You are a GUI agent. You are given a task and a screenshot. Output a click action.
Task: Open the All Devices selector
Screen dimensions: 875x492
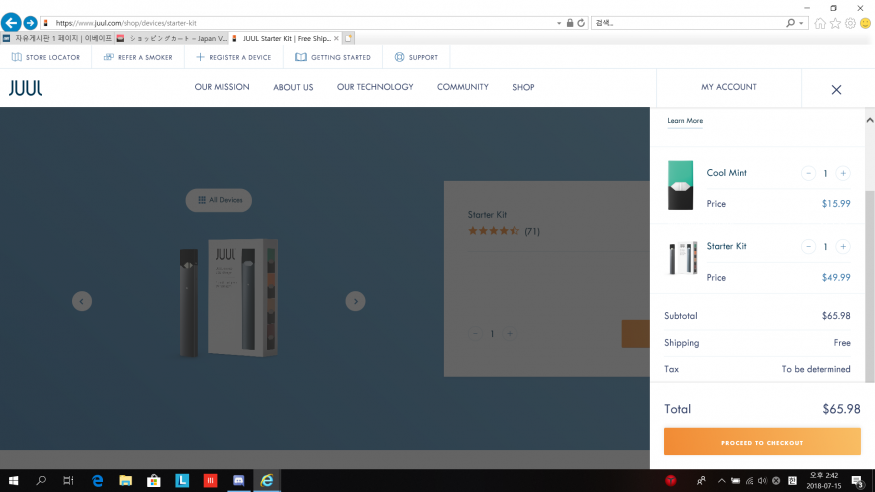[219, 200]
